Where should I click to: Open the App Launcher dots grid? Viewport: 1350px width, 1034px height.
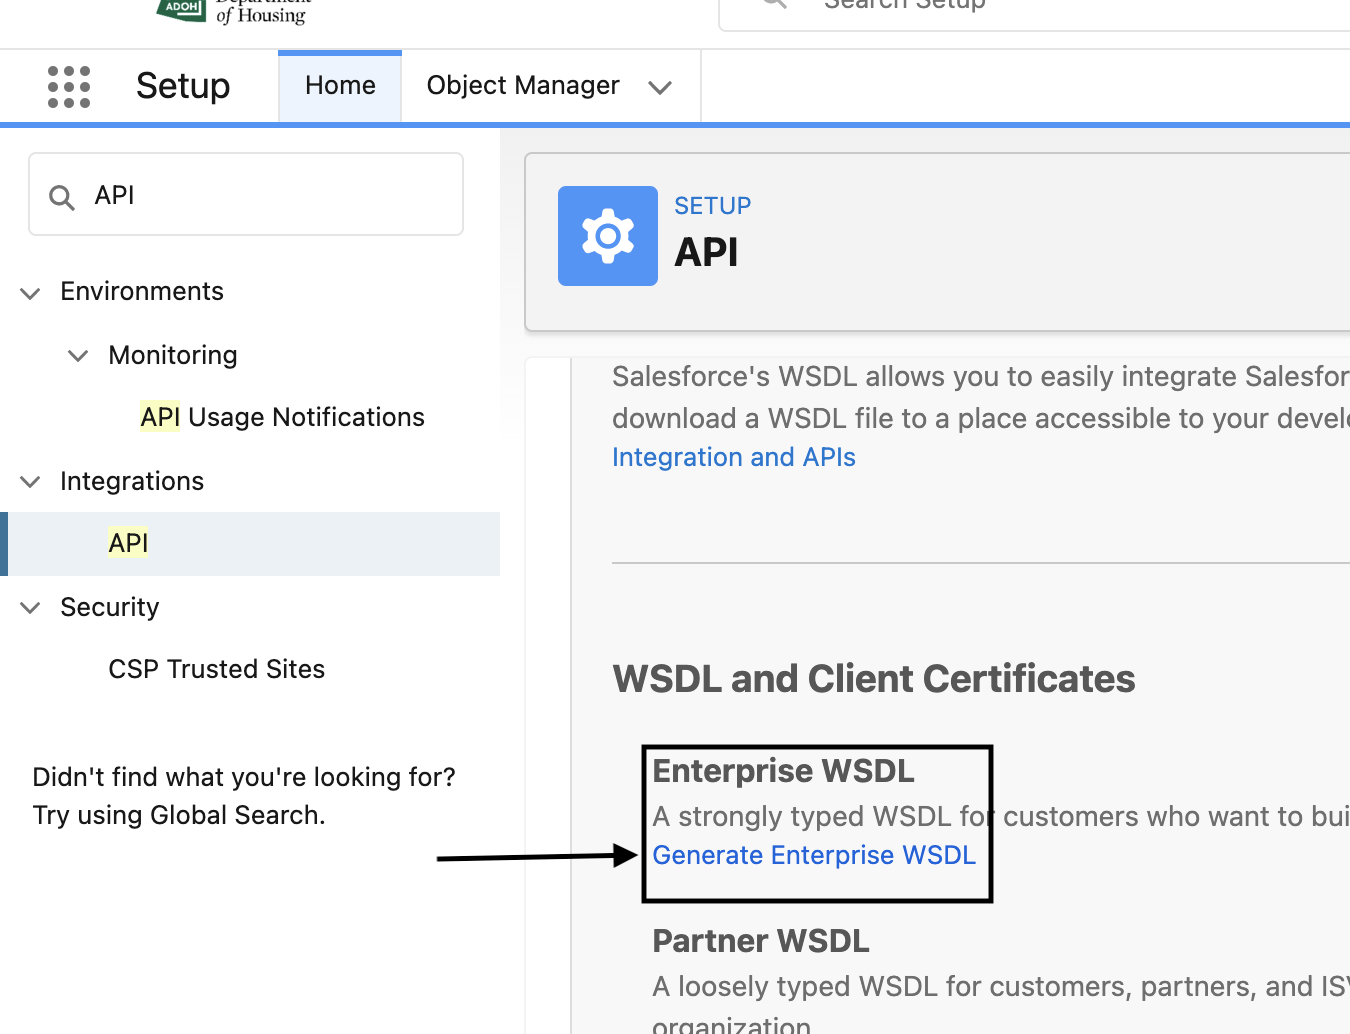click(69, 86)
